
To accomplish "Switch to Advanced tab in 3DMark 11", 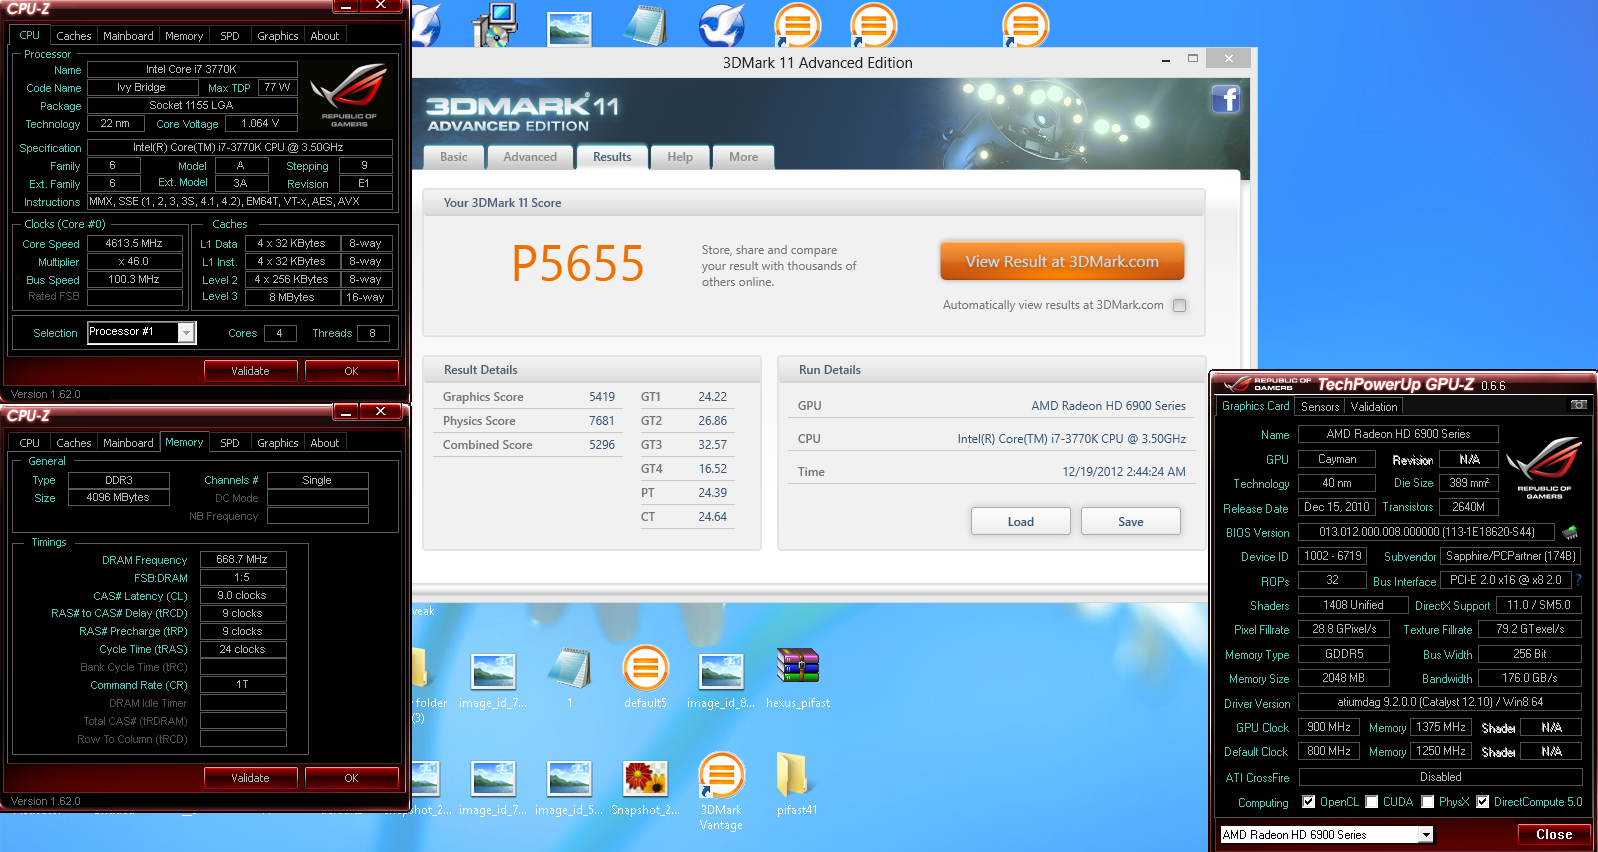I will pyautogui.click(x=530, y=157).
